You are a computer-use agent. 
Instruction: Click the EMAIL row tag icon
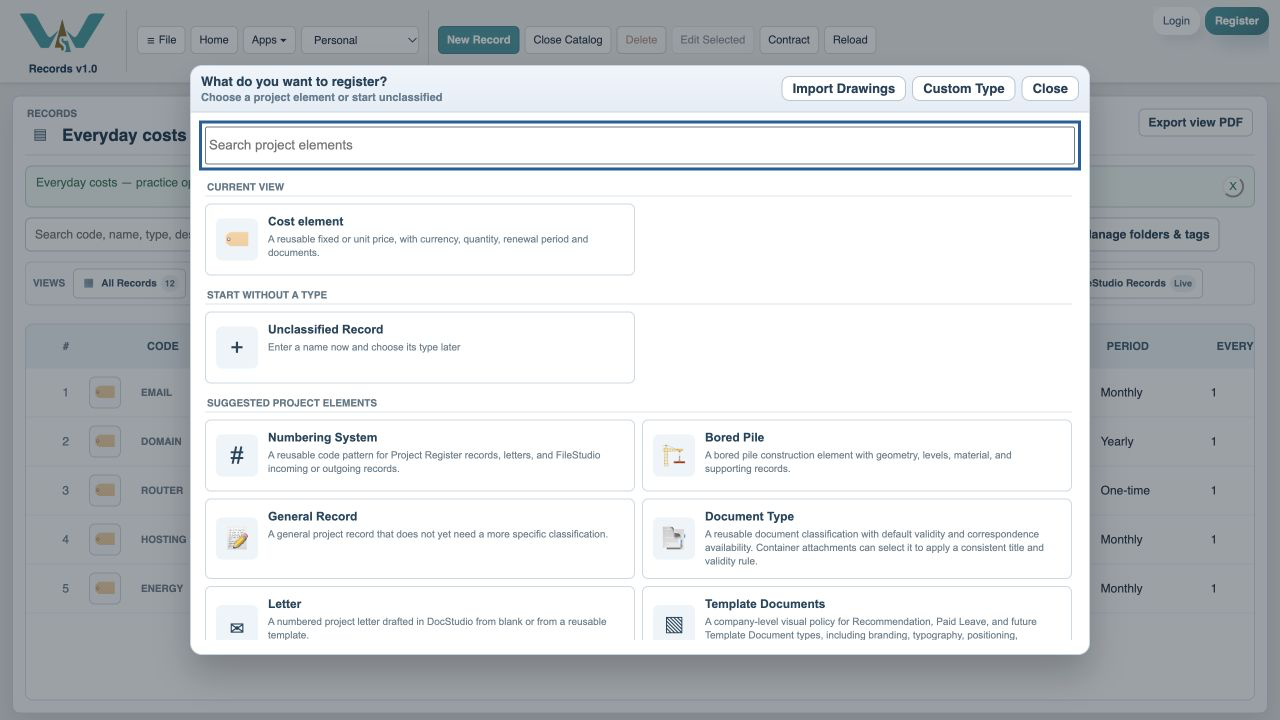(x=105, y=393)
